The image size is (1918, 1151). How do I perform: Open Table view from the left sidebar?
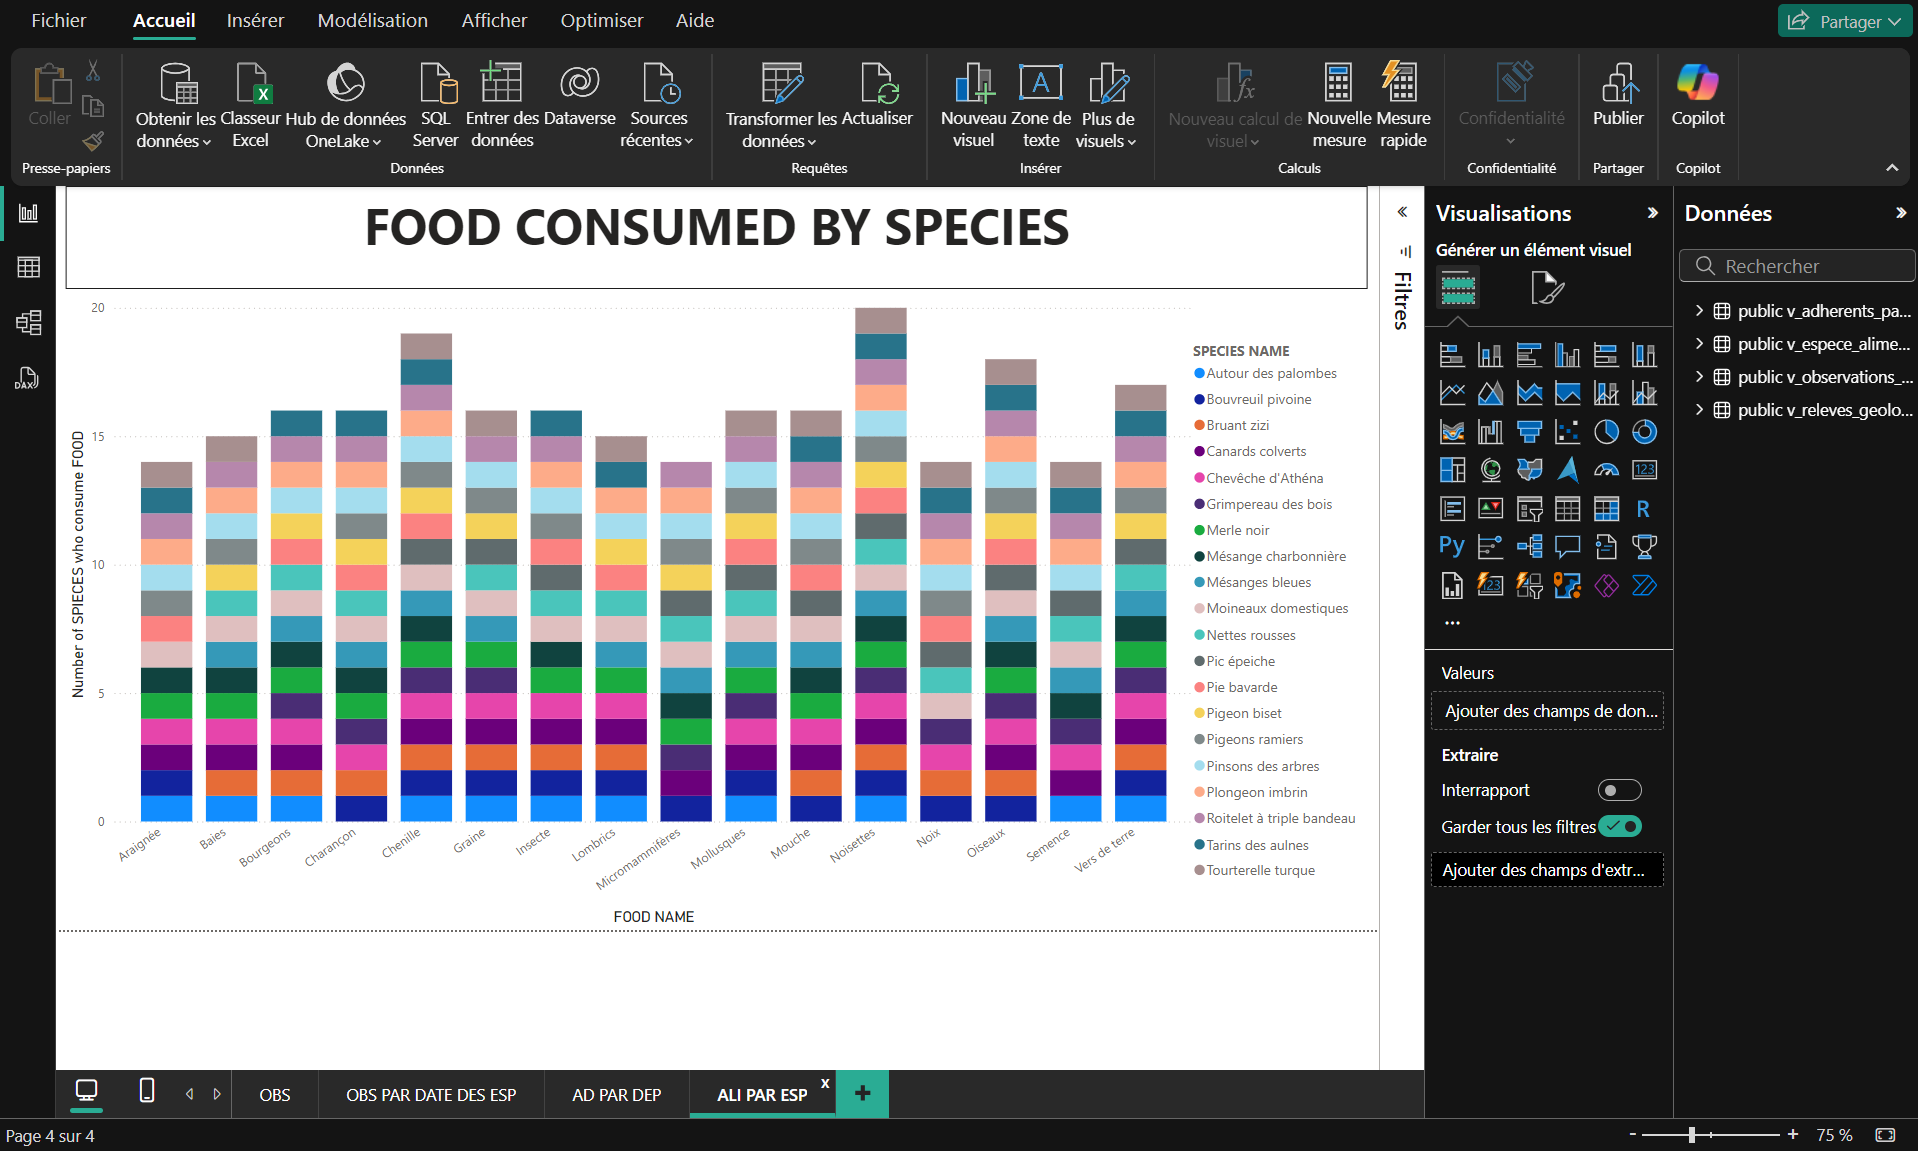[29, 266]
